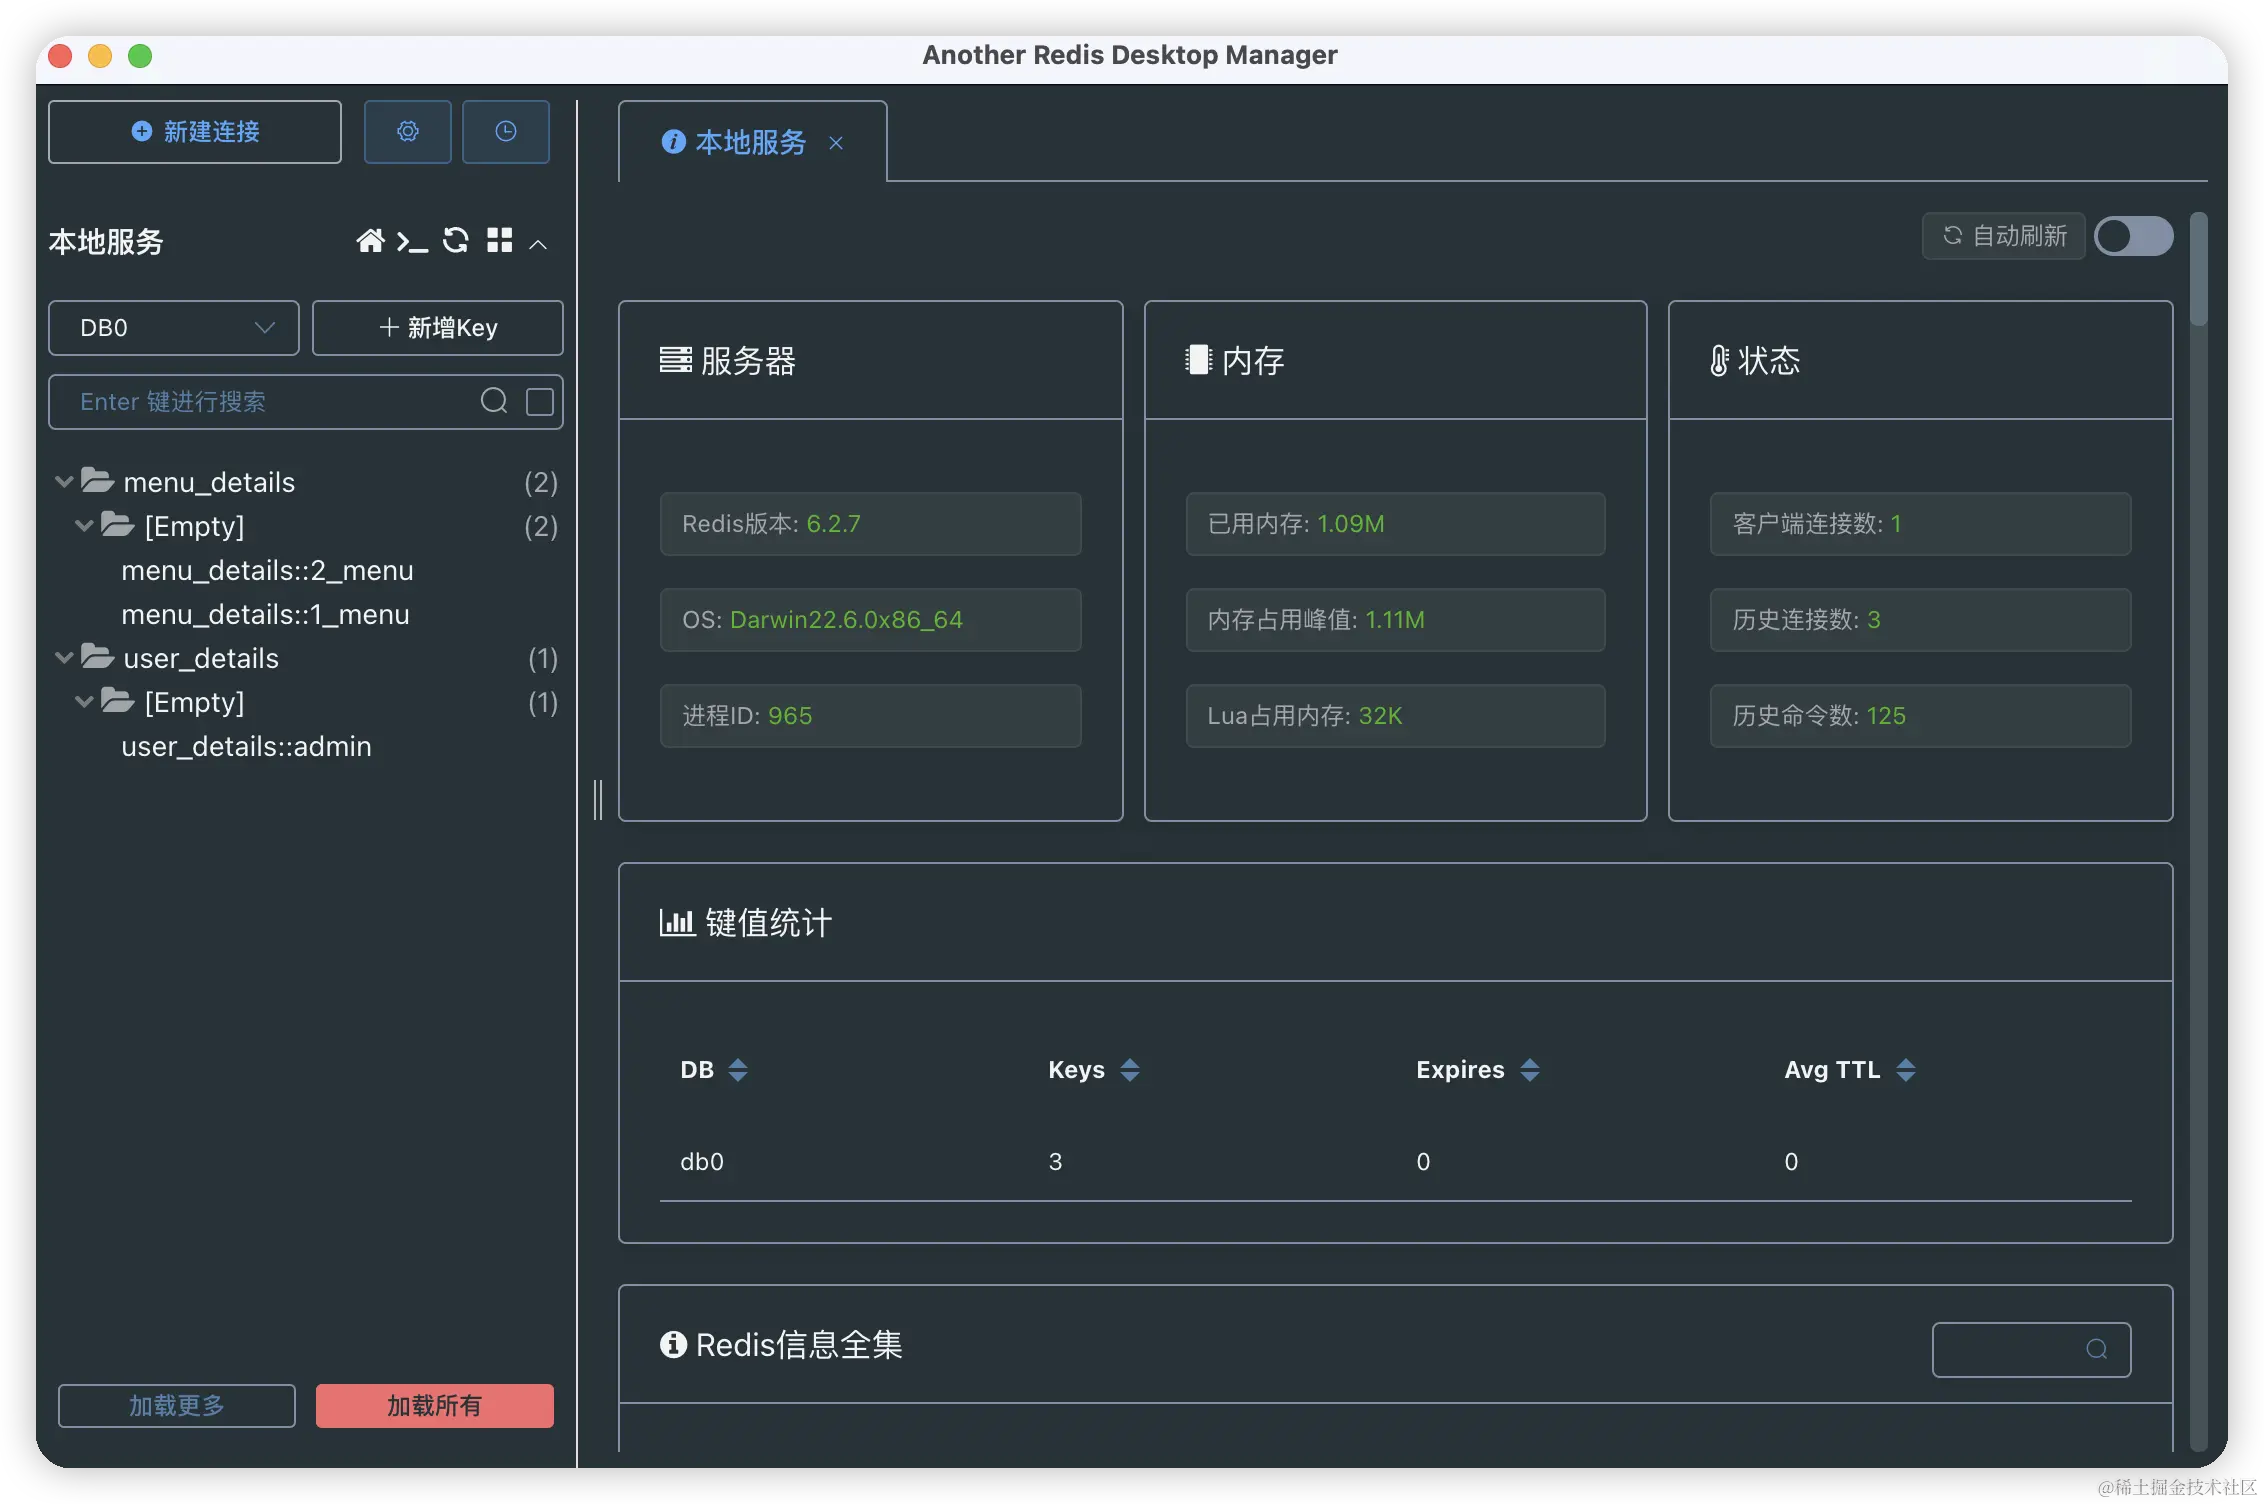
Task: Click the vertical scrollbar on the right
Action: click(2198, 268)
